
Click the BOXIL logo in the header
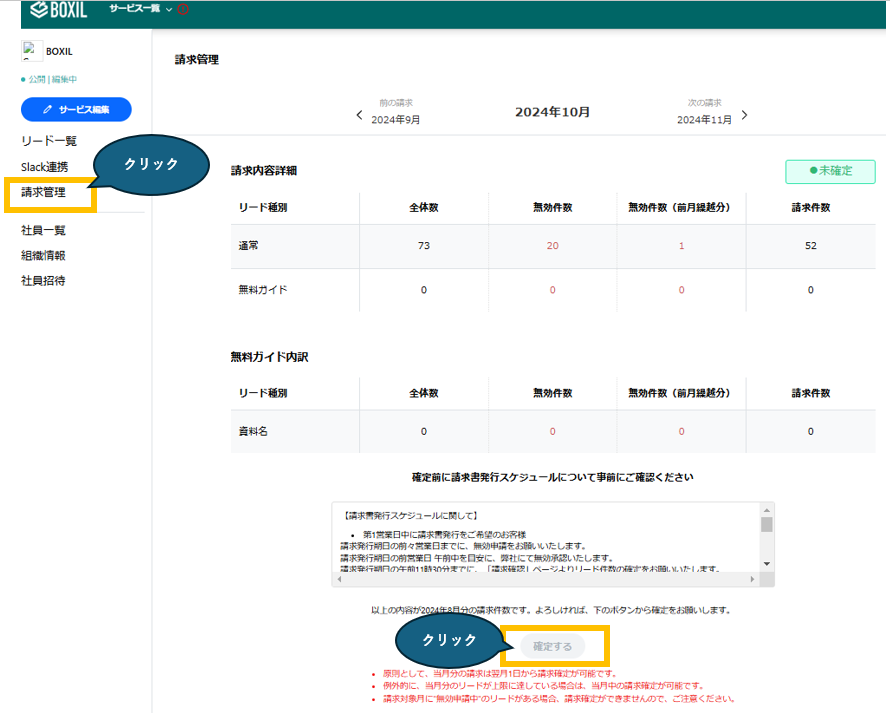58,9
